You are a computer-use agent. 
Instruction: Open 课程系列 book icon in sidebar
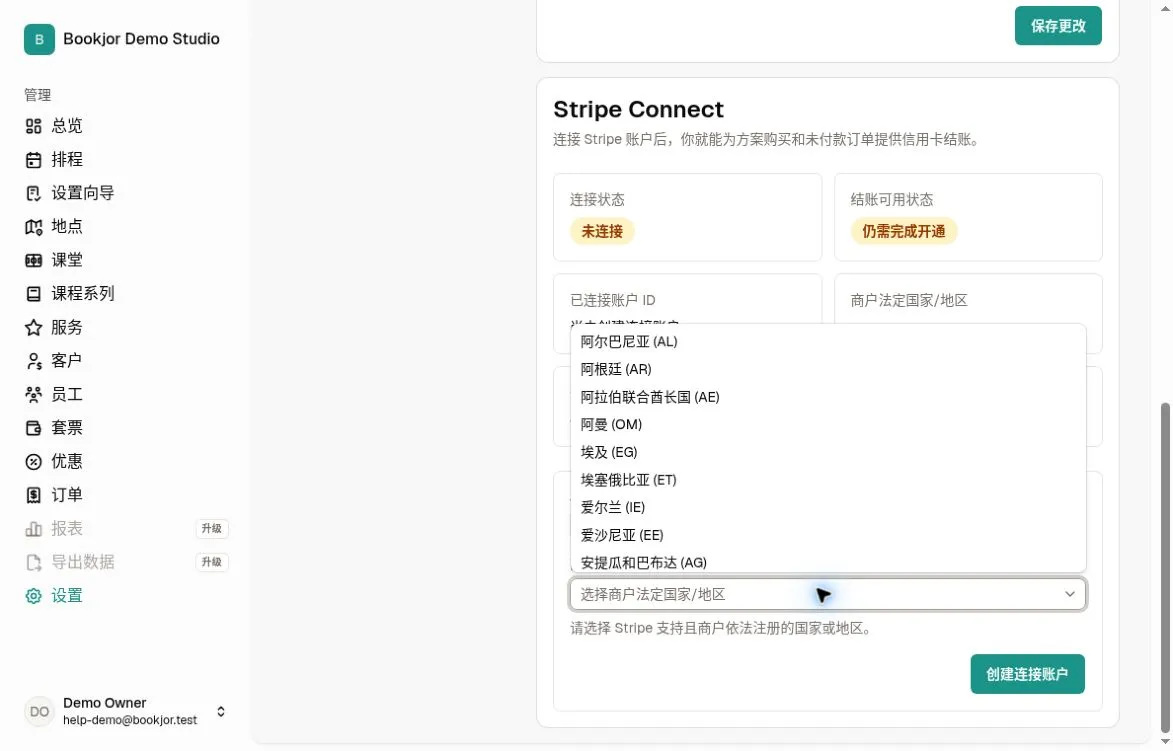tap(33, 294)
